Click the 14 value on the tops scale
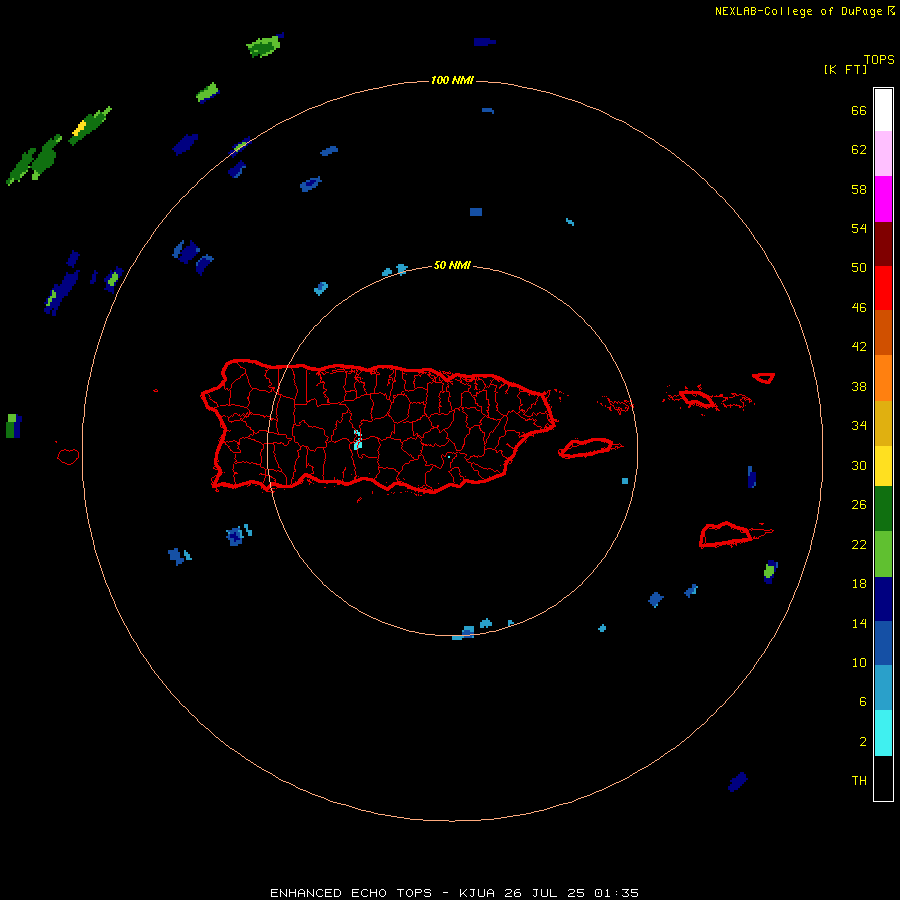 pos(859,623)
